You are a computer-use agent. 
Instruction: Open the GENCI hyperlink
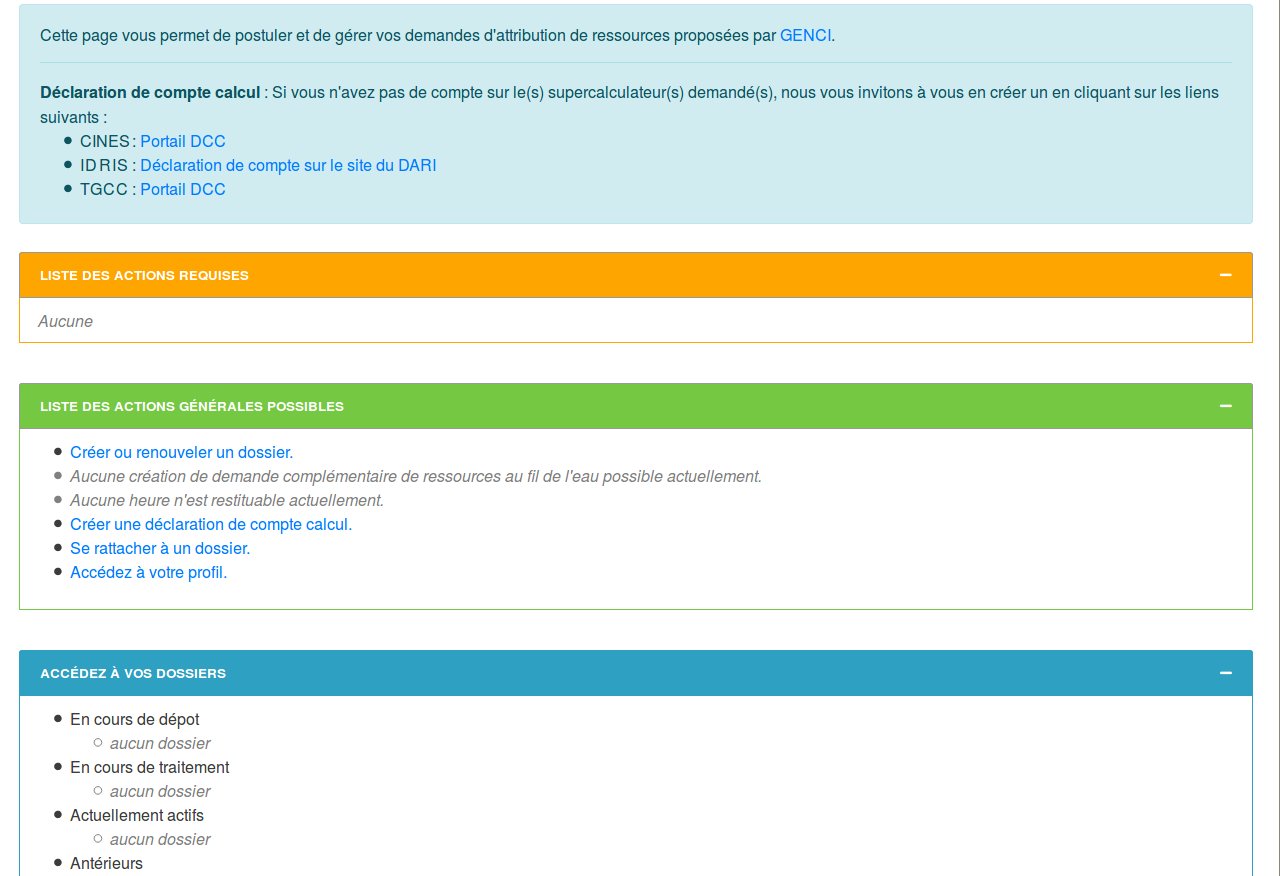(x=806, y=35)
